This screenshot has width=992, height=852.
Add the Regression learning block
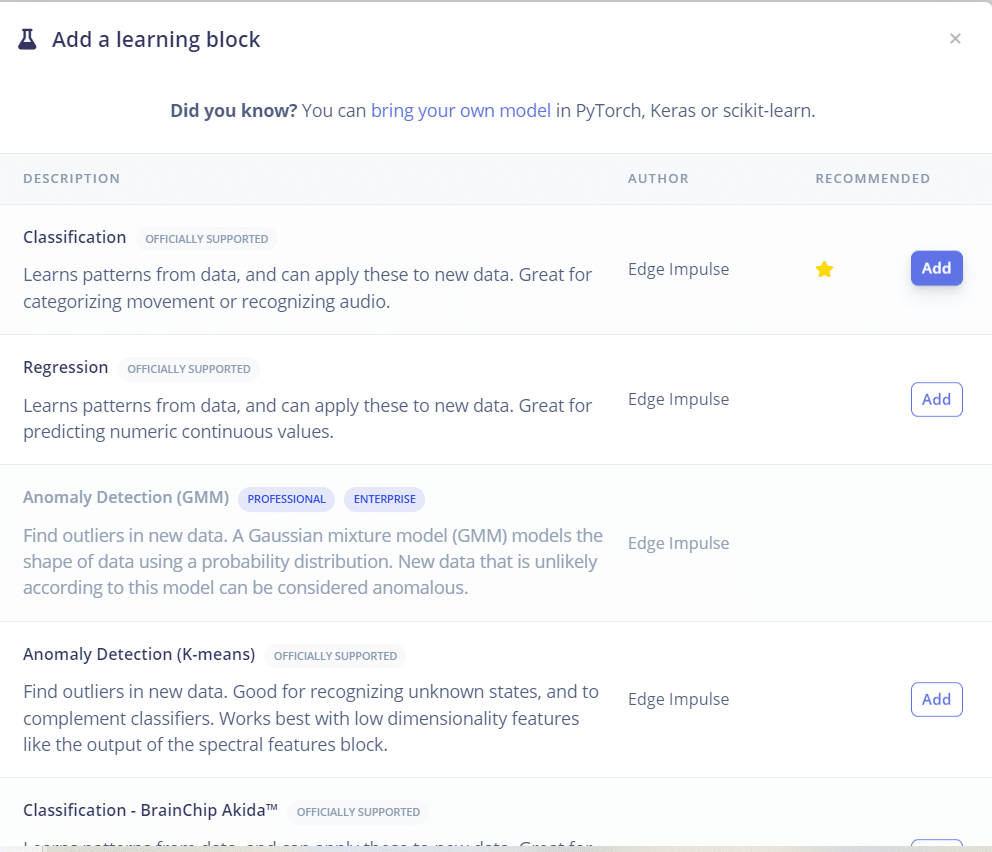tap(936, 399)
